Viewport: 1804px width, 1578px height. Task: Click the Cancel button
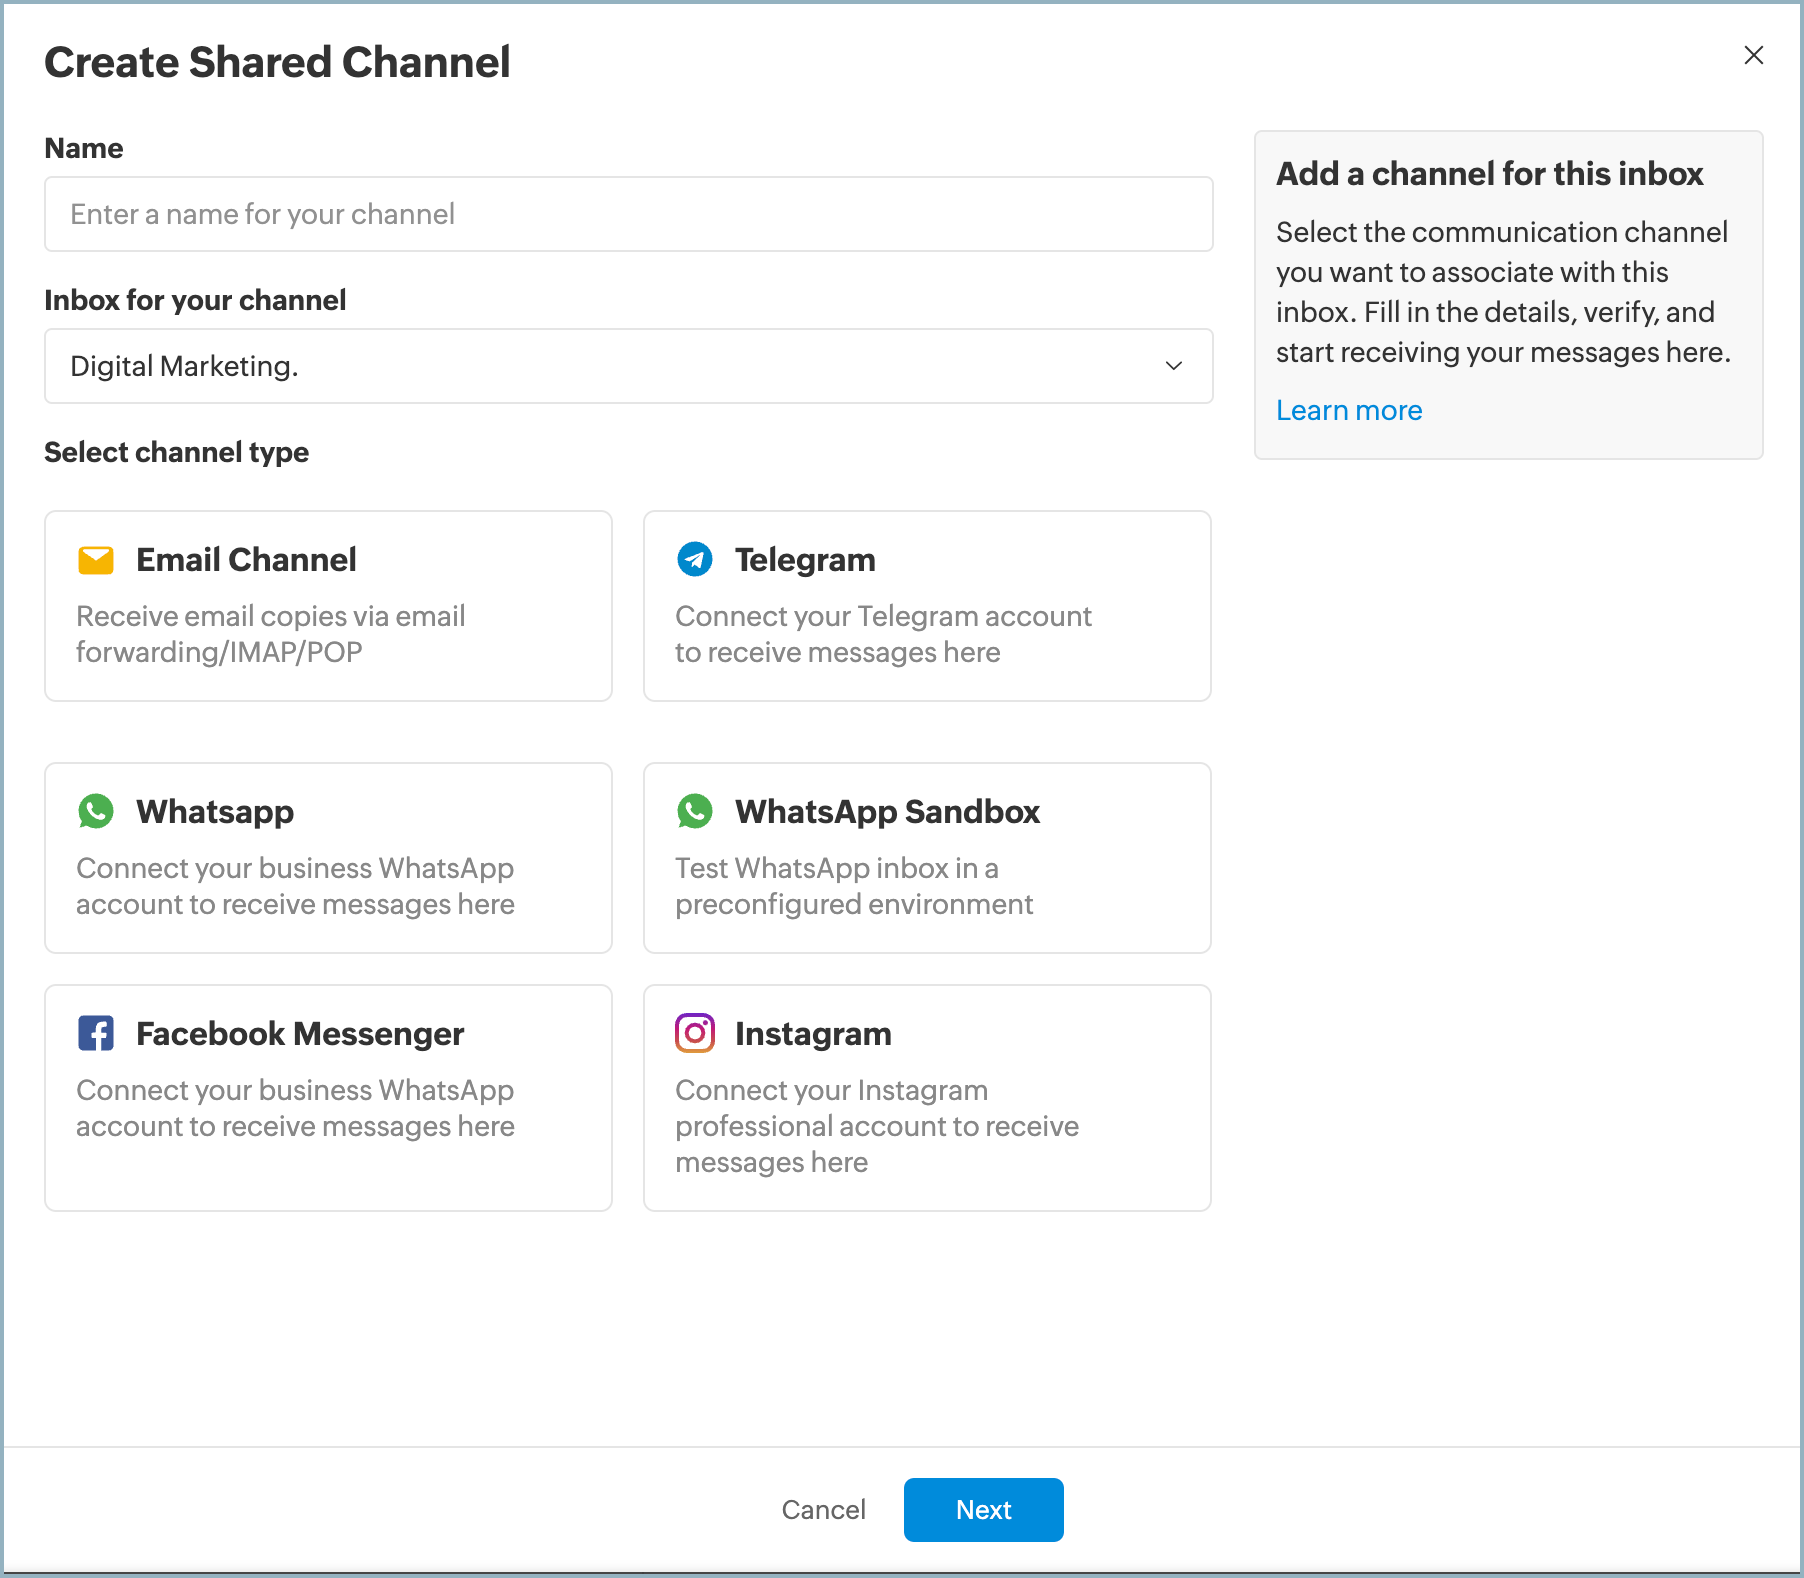point(823,1510)
